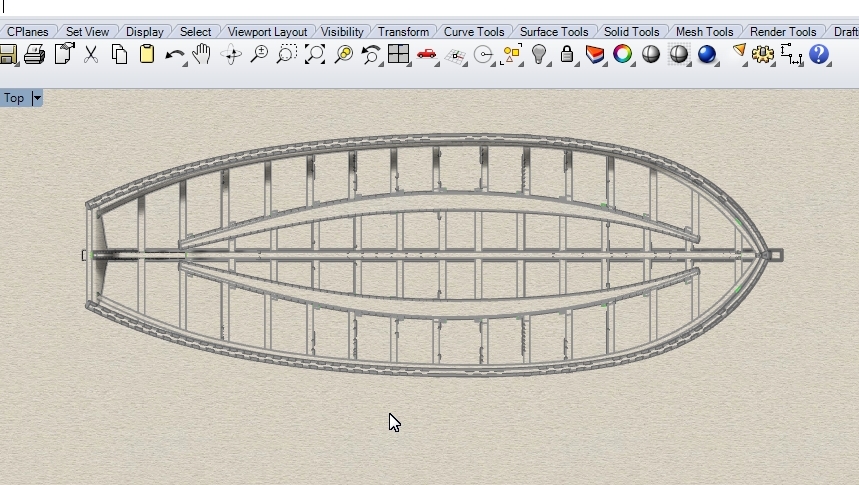The width and height of the screenshot is (859, 485).
Task: Activate the Zoom Window tool
Action: click(287, 54)
